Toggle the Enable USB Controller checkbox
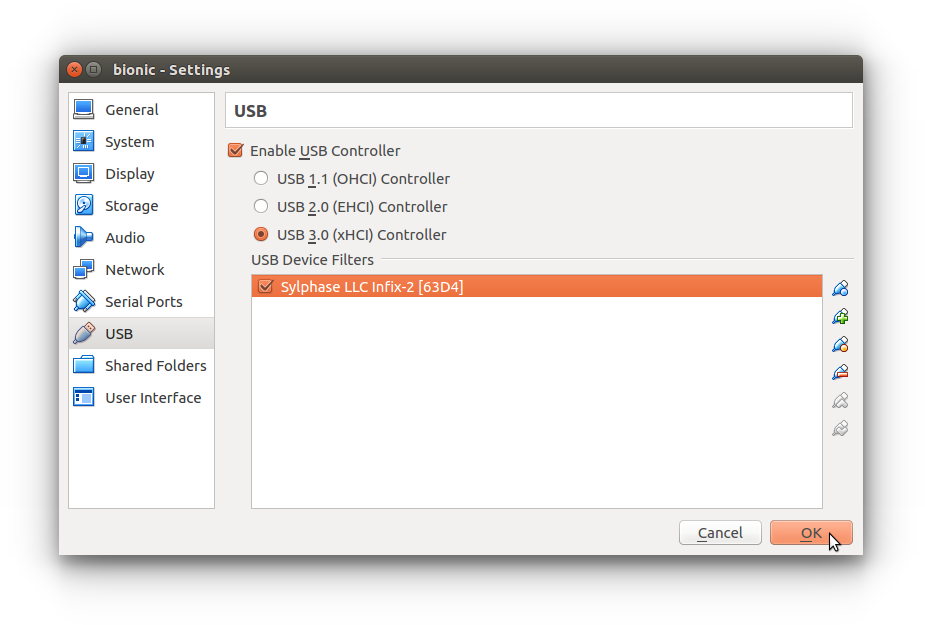 tap(236, 151)
